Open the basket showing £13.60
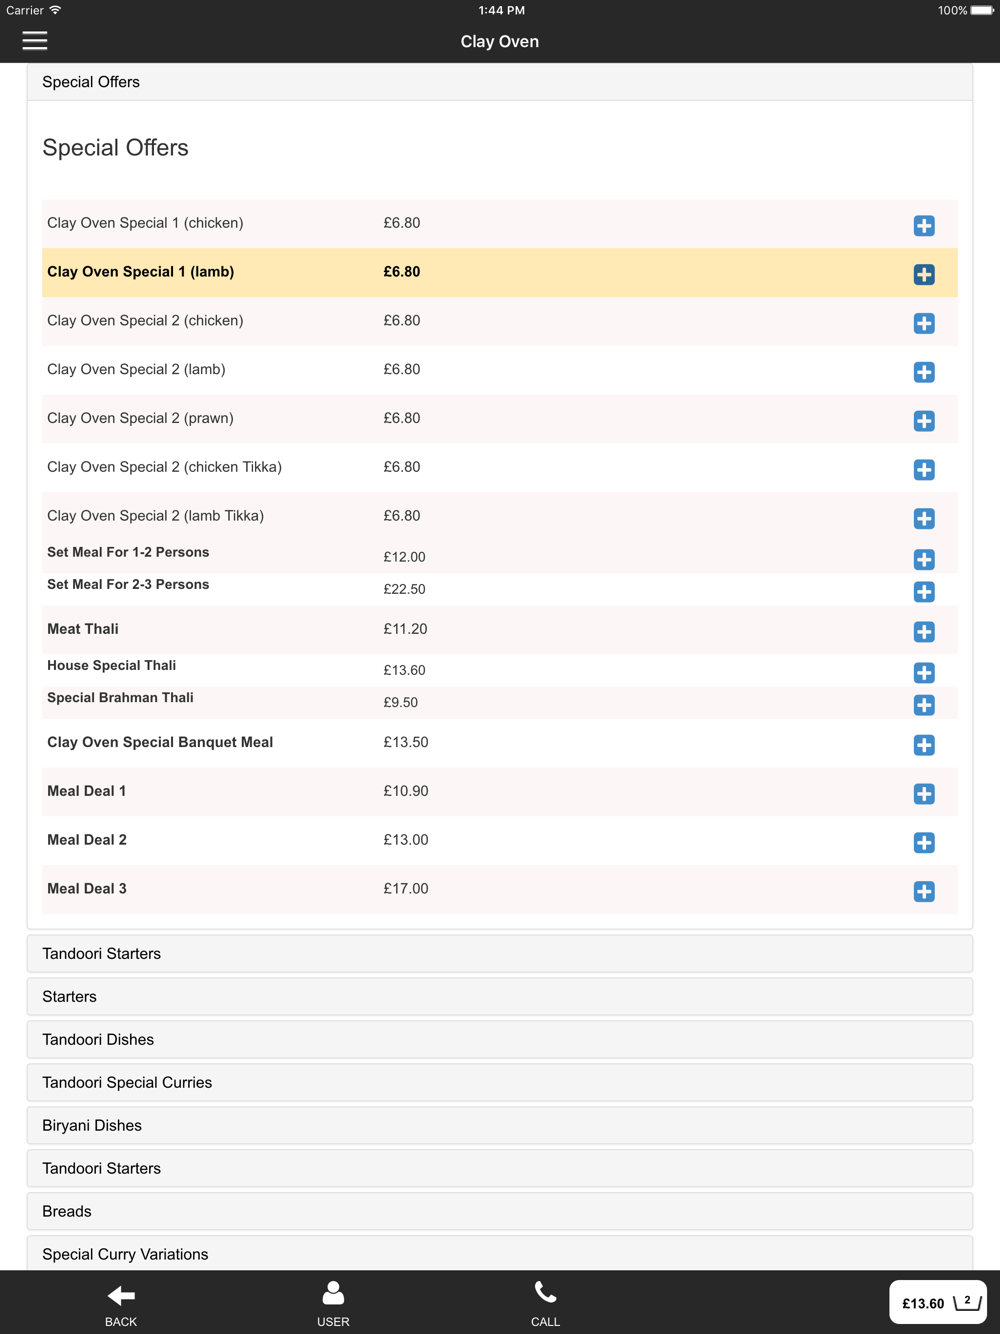The width and height of the screenshot is (1000, 1334). pyautogui.click(x=938, y=1302)
